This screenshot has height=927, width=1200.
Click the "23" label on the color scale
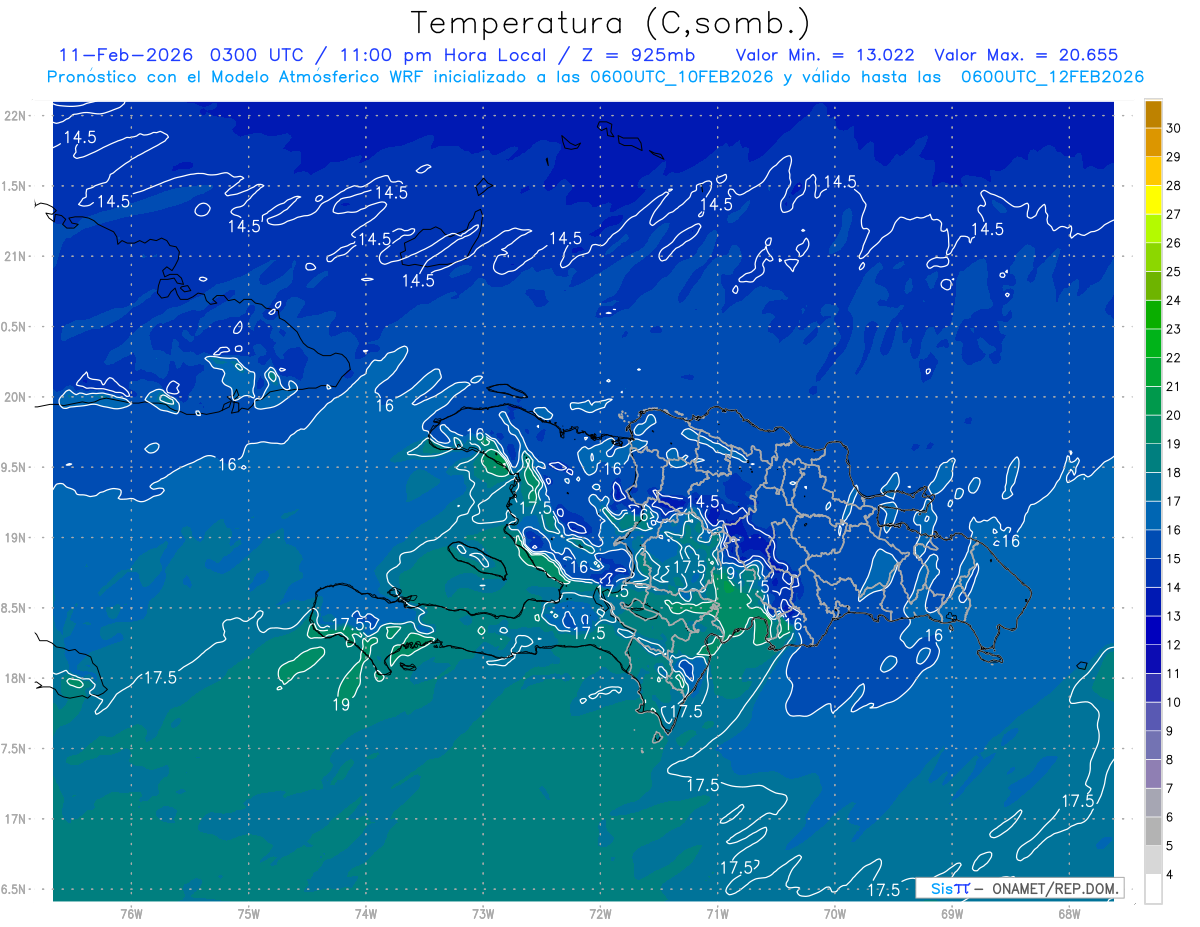1174,329
